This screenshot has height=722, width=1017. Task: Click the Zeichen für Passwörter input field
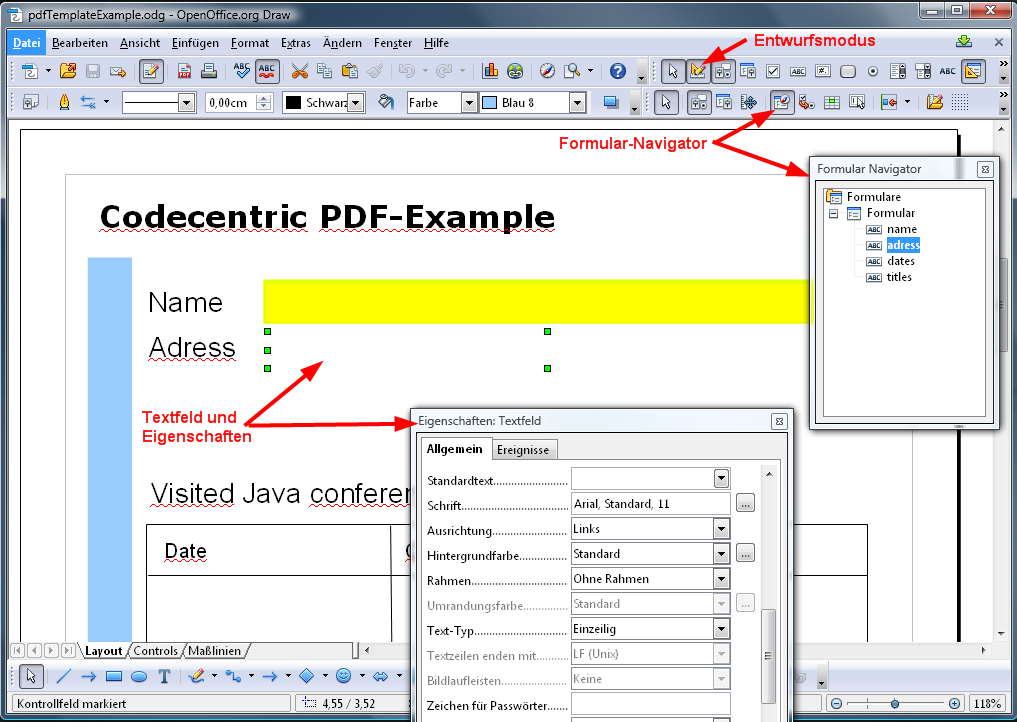[651, 704]
